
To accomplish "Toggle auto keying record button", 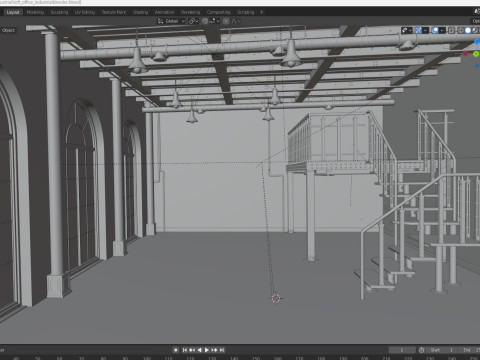I will [x=176, y=350].
